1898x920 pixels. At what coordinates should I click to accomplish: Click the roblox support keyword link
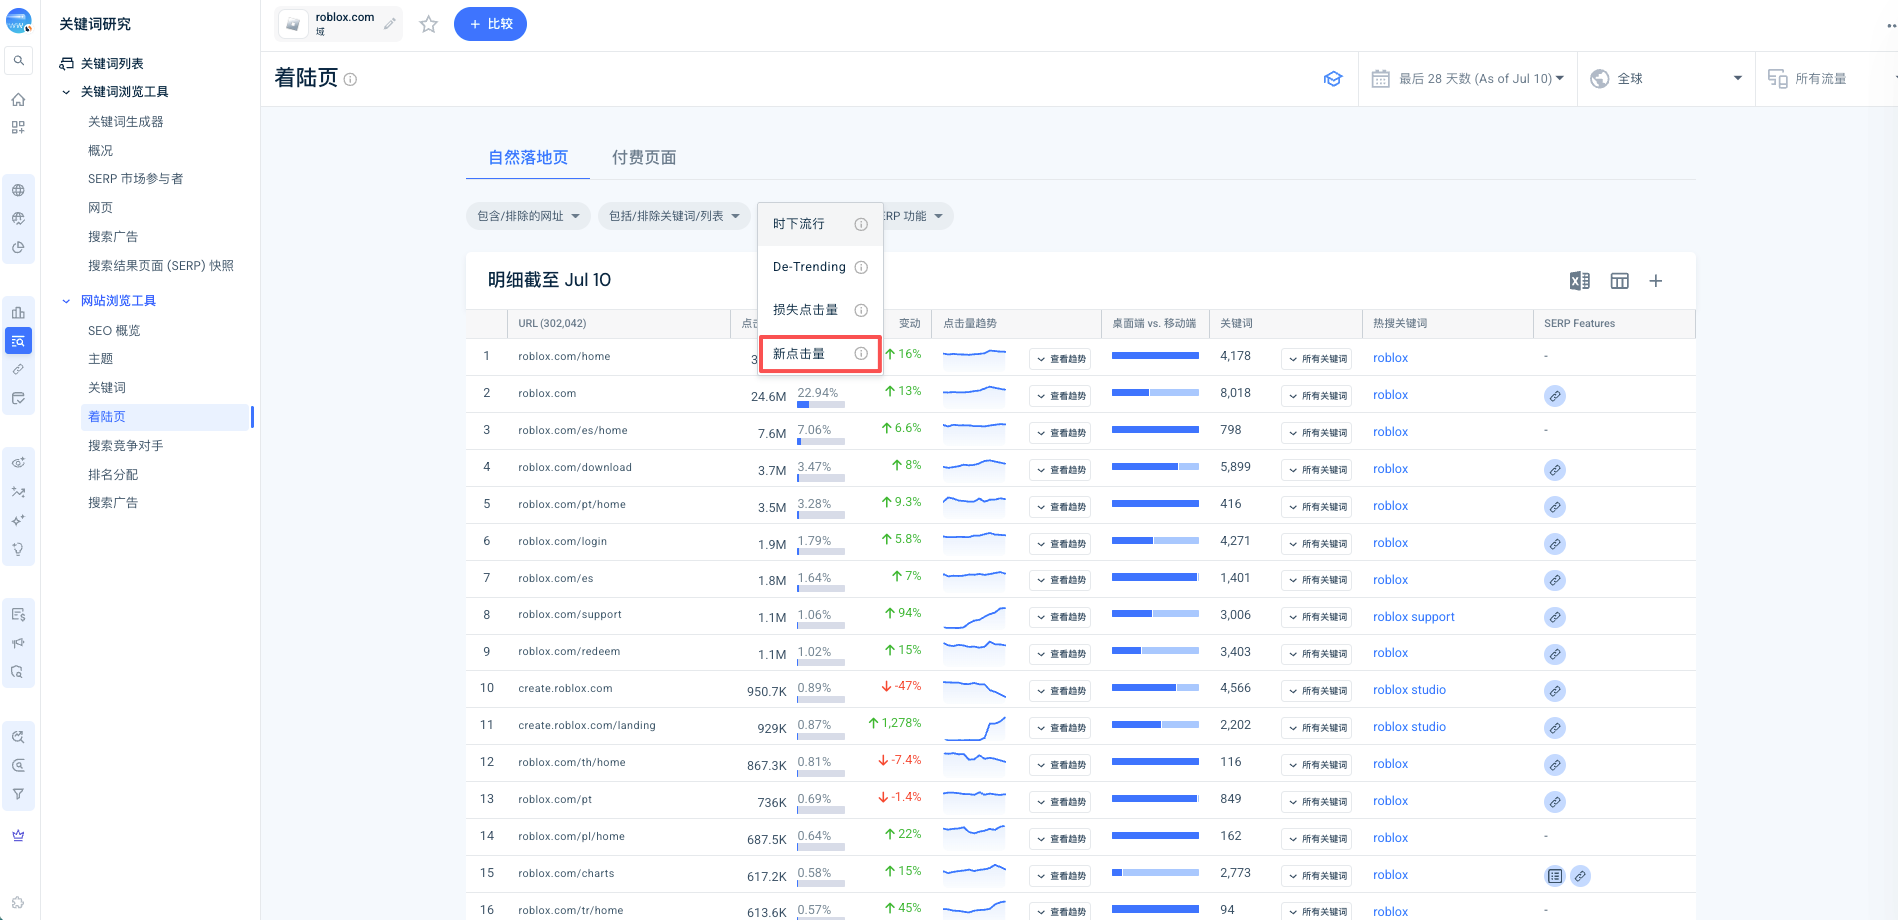[x=1414, y=617]
